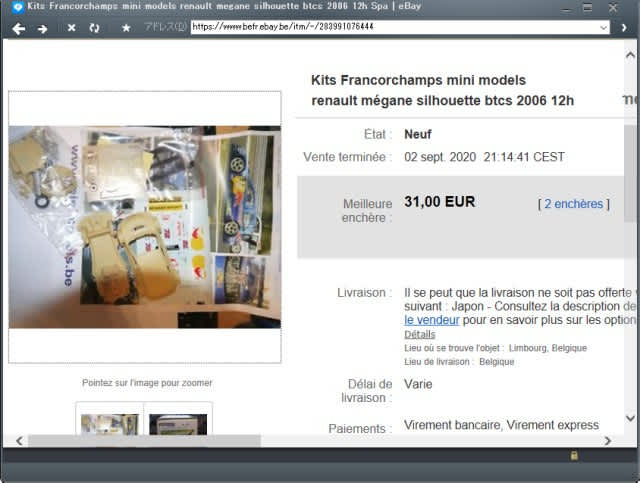Screen dimensions: 640x483
Task: Open the 2 enchères bid history link
Action: (x=573, y=204)
